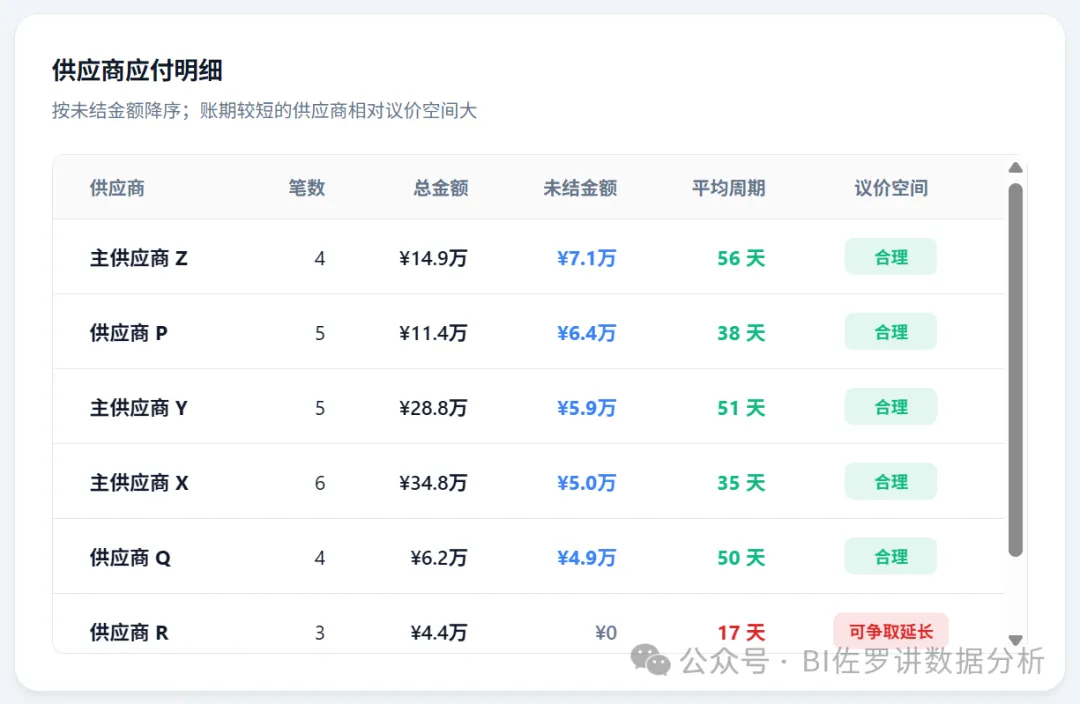Click the unsettled amount ¥4.9万
The image size is (1080, 704).
pos(587,558)
